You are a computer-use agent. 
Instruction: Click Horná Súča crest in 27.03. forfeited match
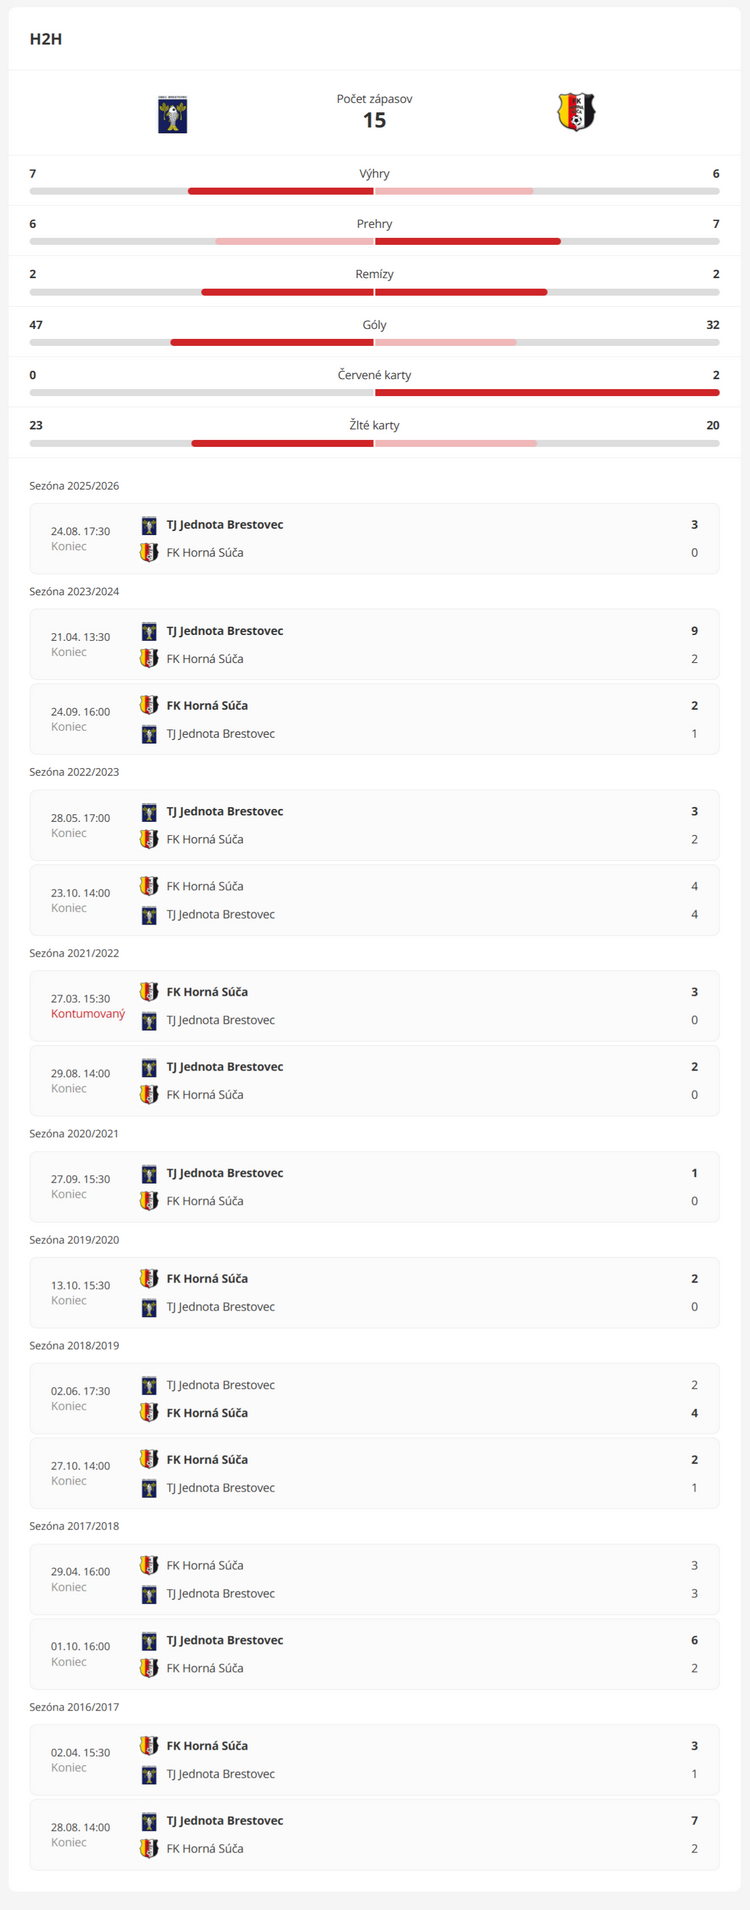pos(149,992)
